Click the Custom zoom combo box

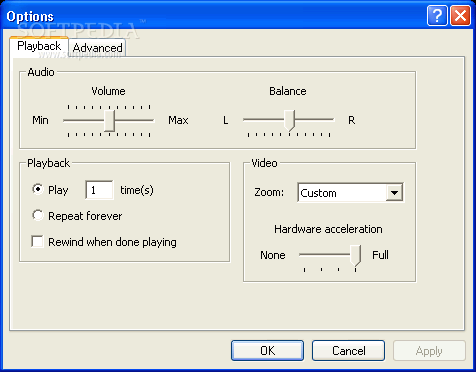point(350,193)
